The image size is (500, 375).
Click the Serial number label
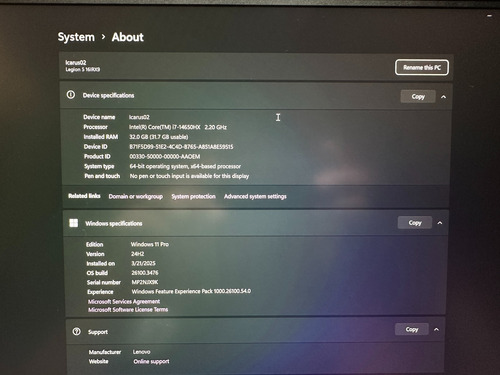[104, 282]
